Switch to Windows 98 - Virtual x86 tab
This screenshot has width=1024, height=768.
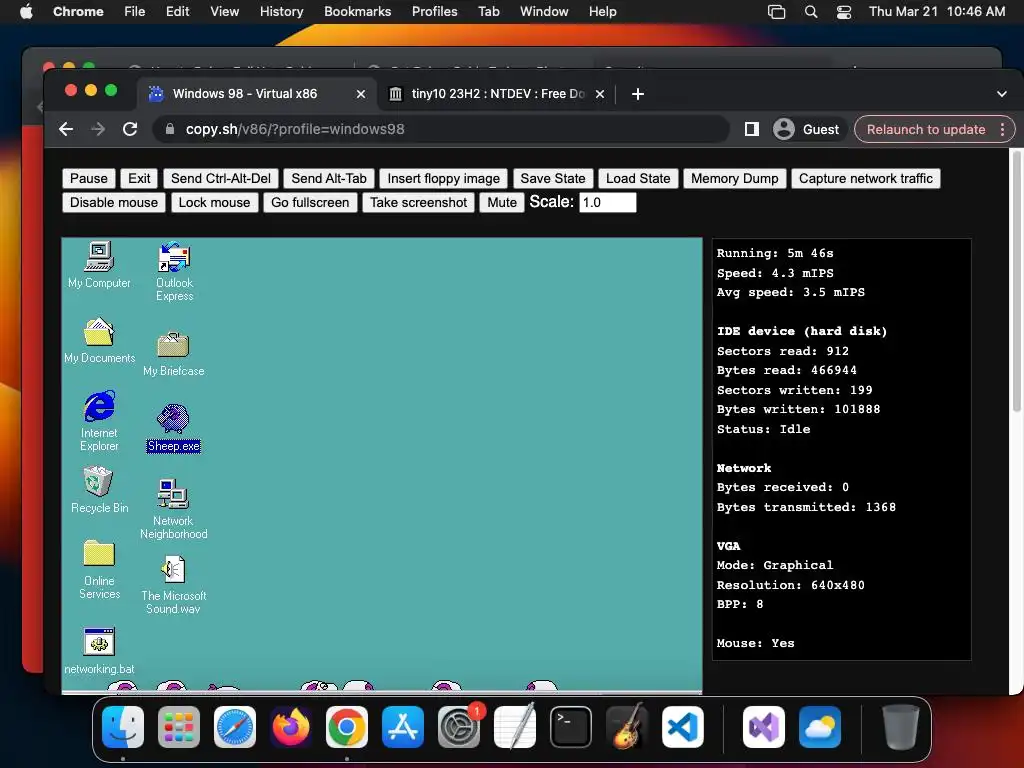(257, 94)
